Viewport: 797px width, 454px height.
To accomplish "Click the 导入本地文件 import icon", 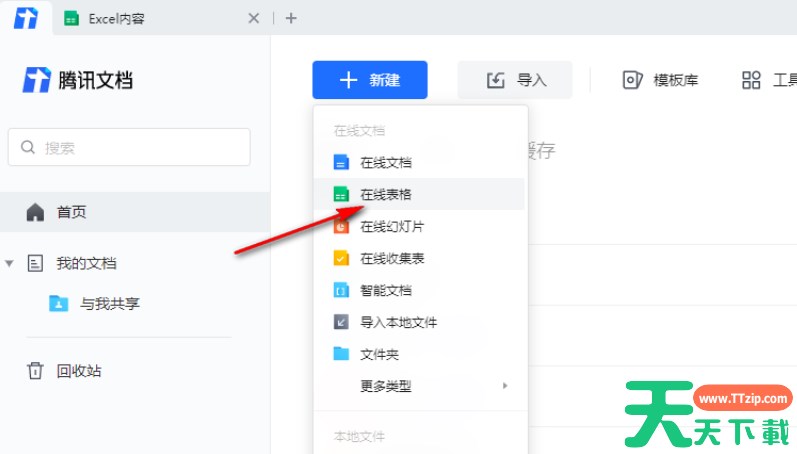I will pyautogui.click(x=341, y=322).
